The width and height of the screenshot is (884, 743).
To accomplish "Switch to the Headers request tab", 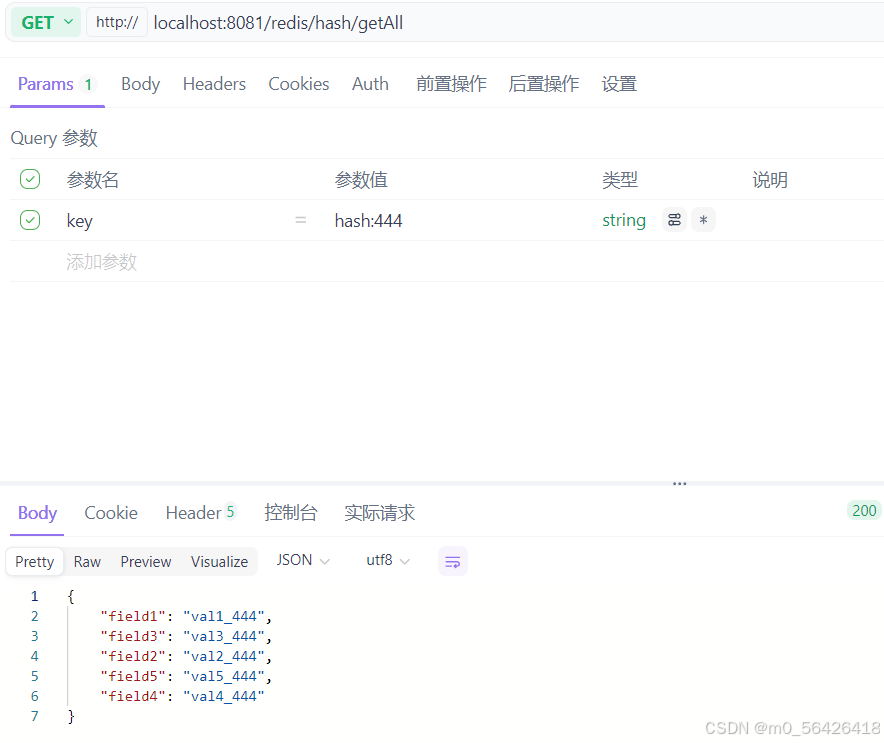I will 214,84.
